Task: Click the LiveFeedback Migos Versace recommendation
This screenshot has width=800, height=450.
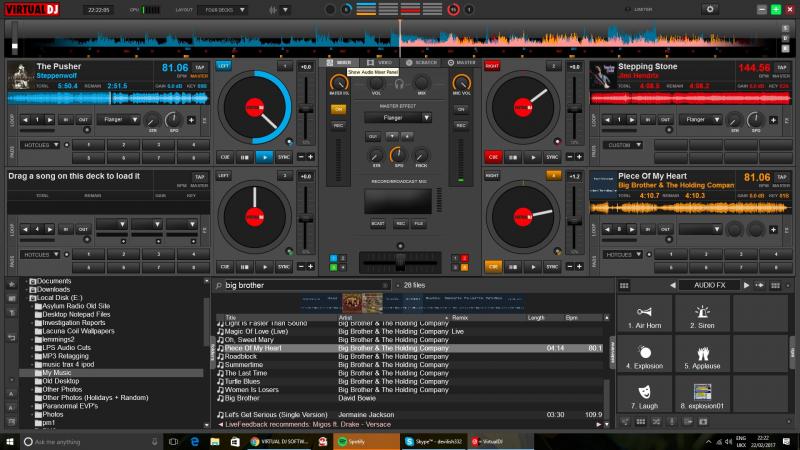Action: click(308, 424)
